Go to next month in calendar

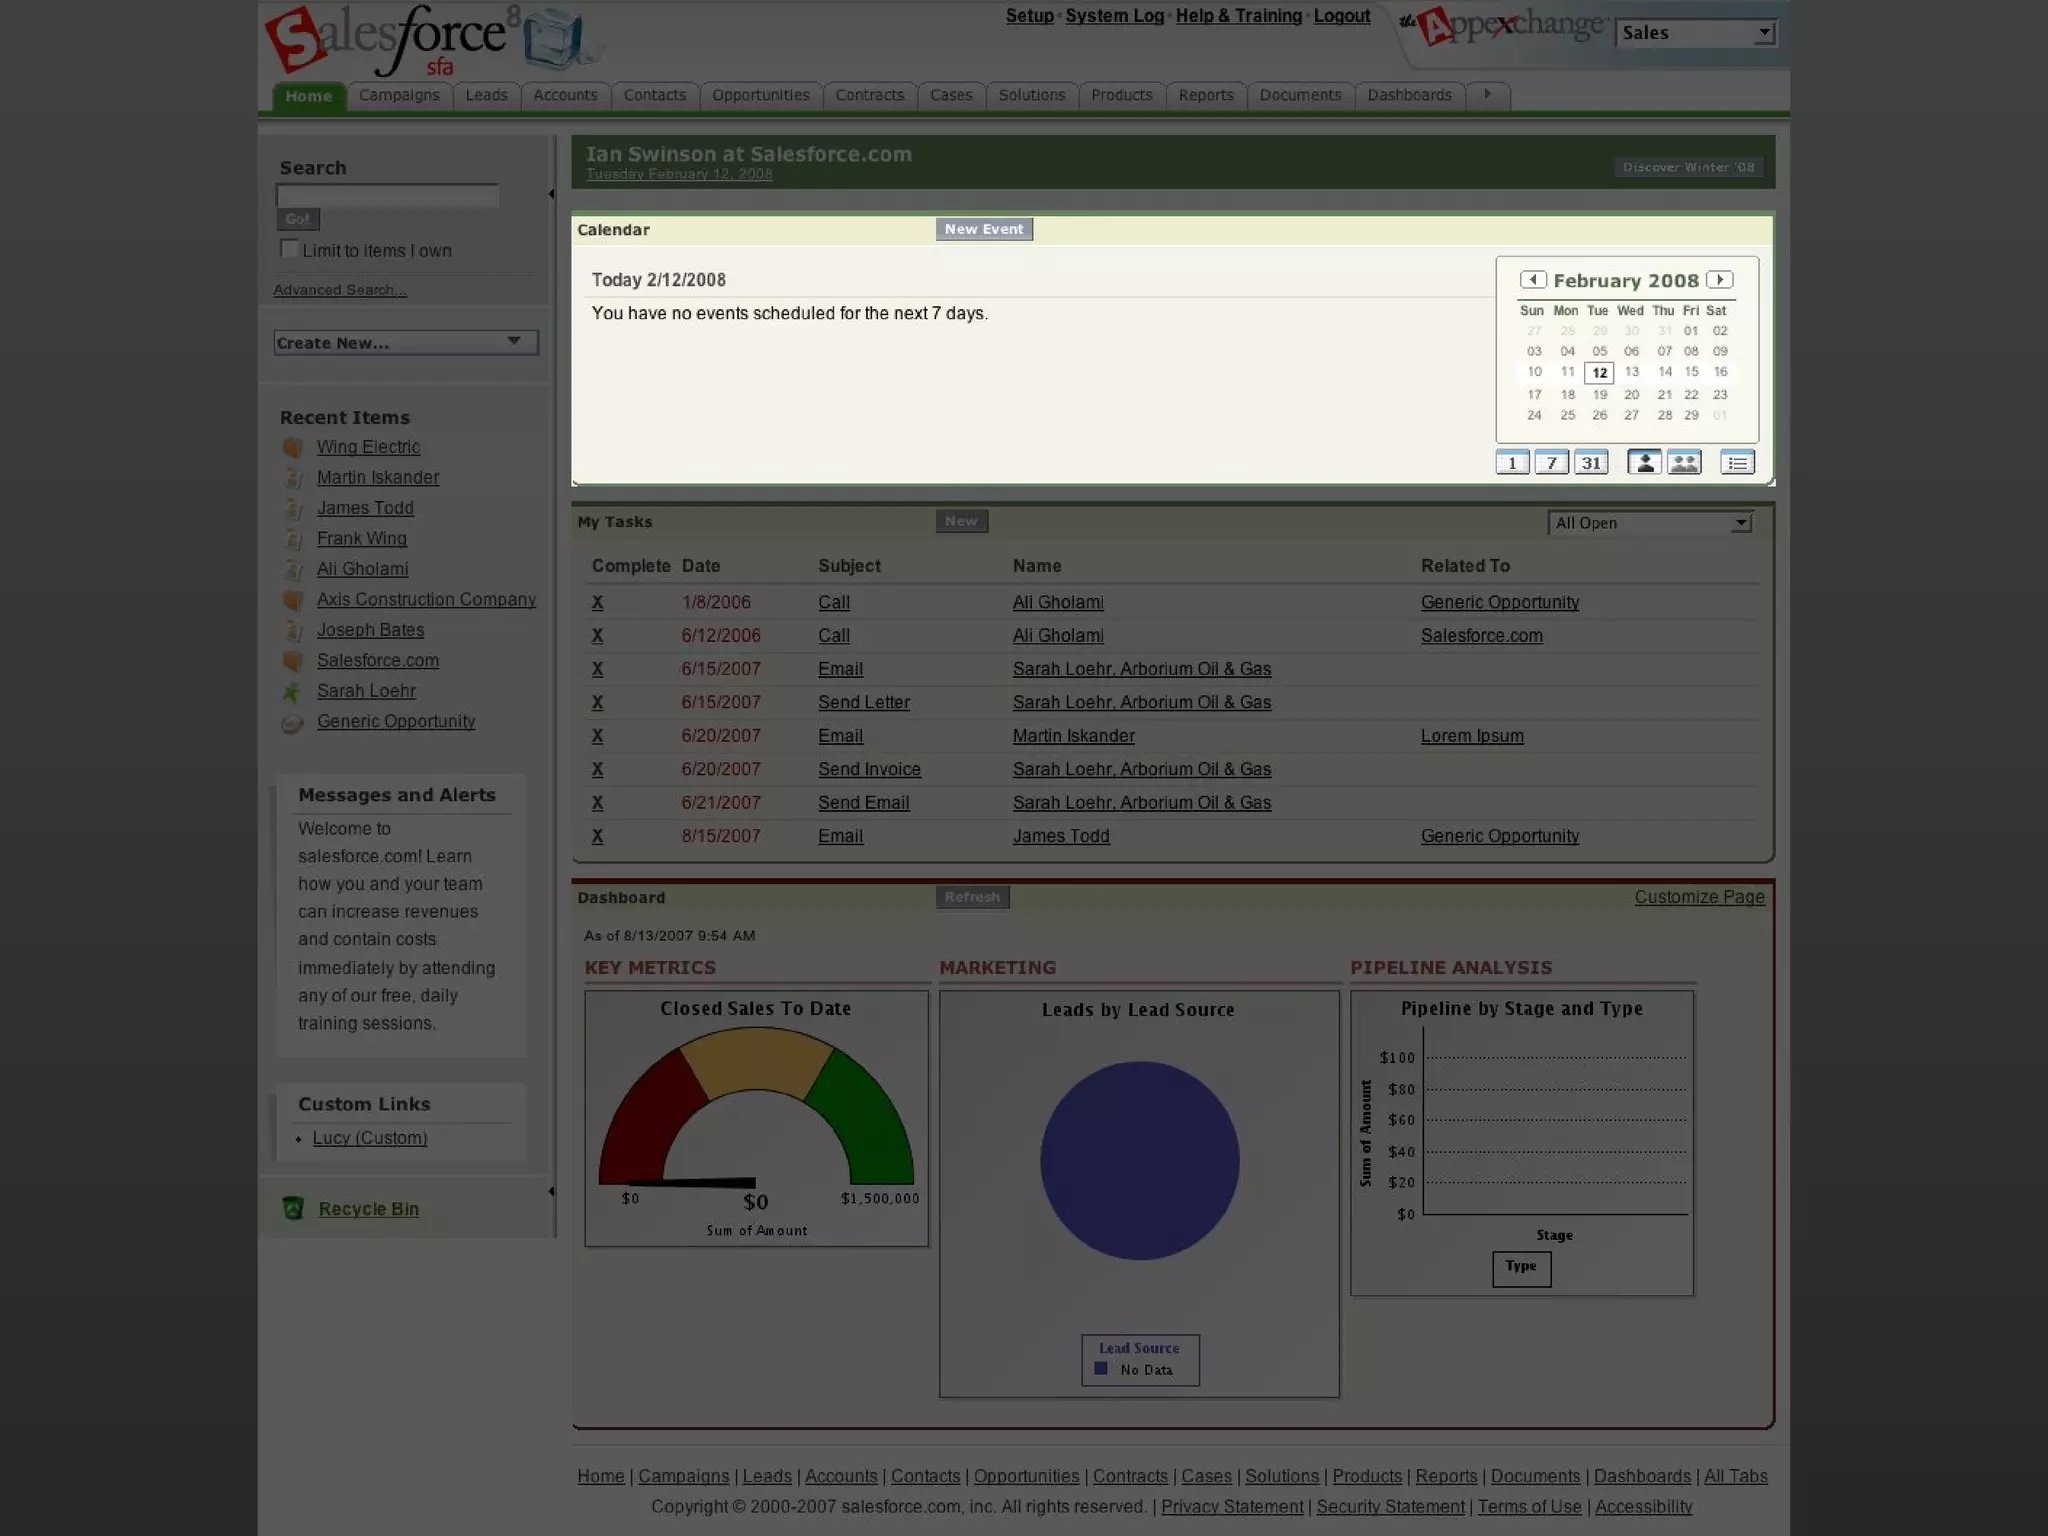pyautogui.click(x=1719, y=280)
